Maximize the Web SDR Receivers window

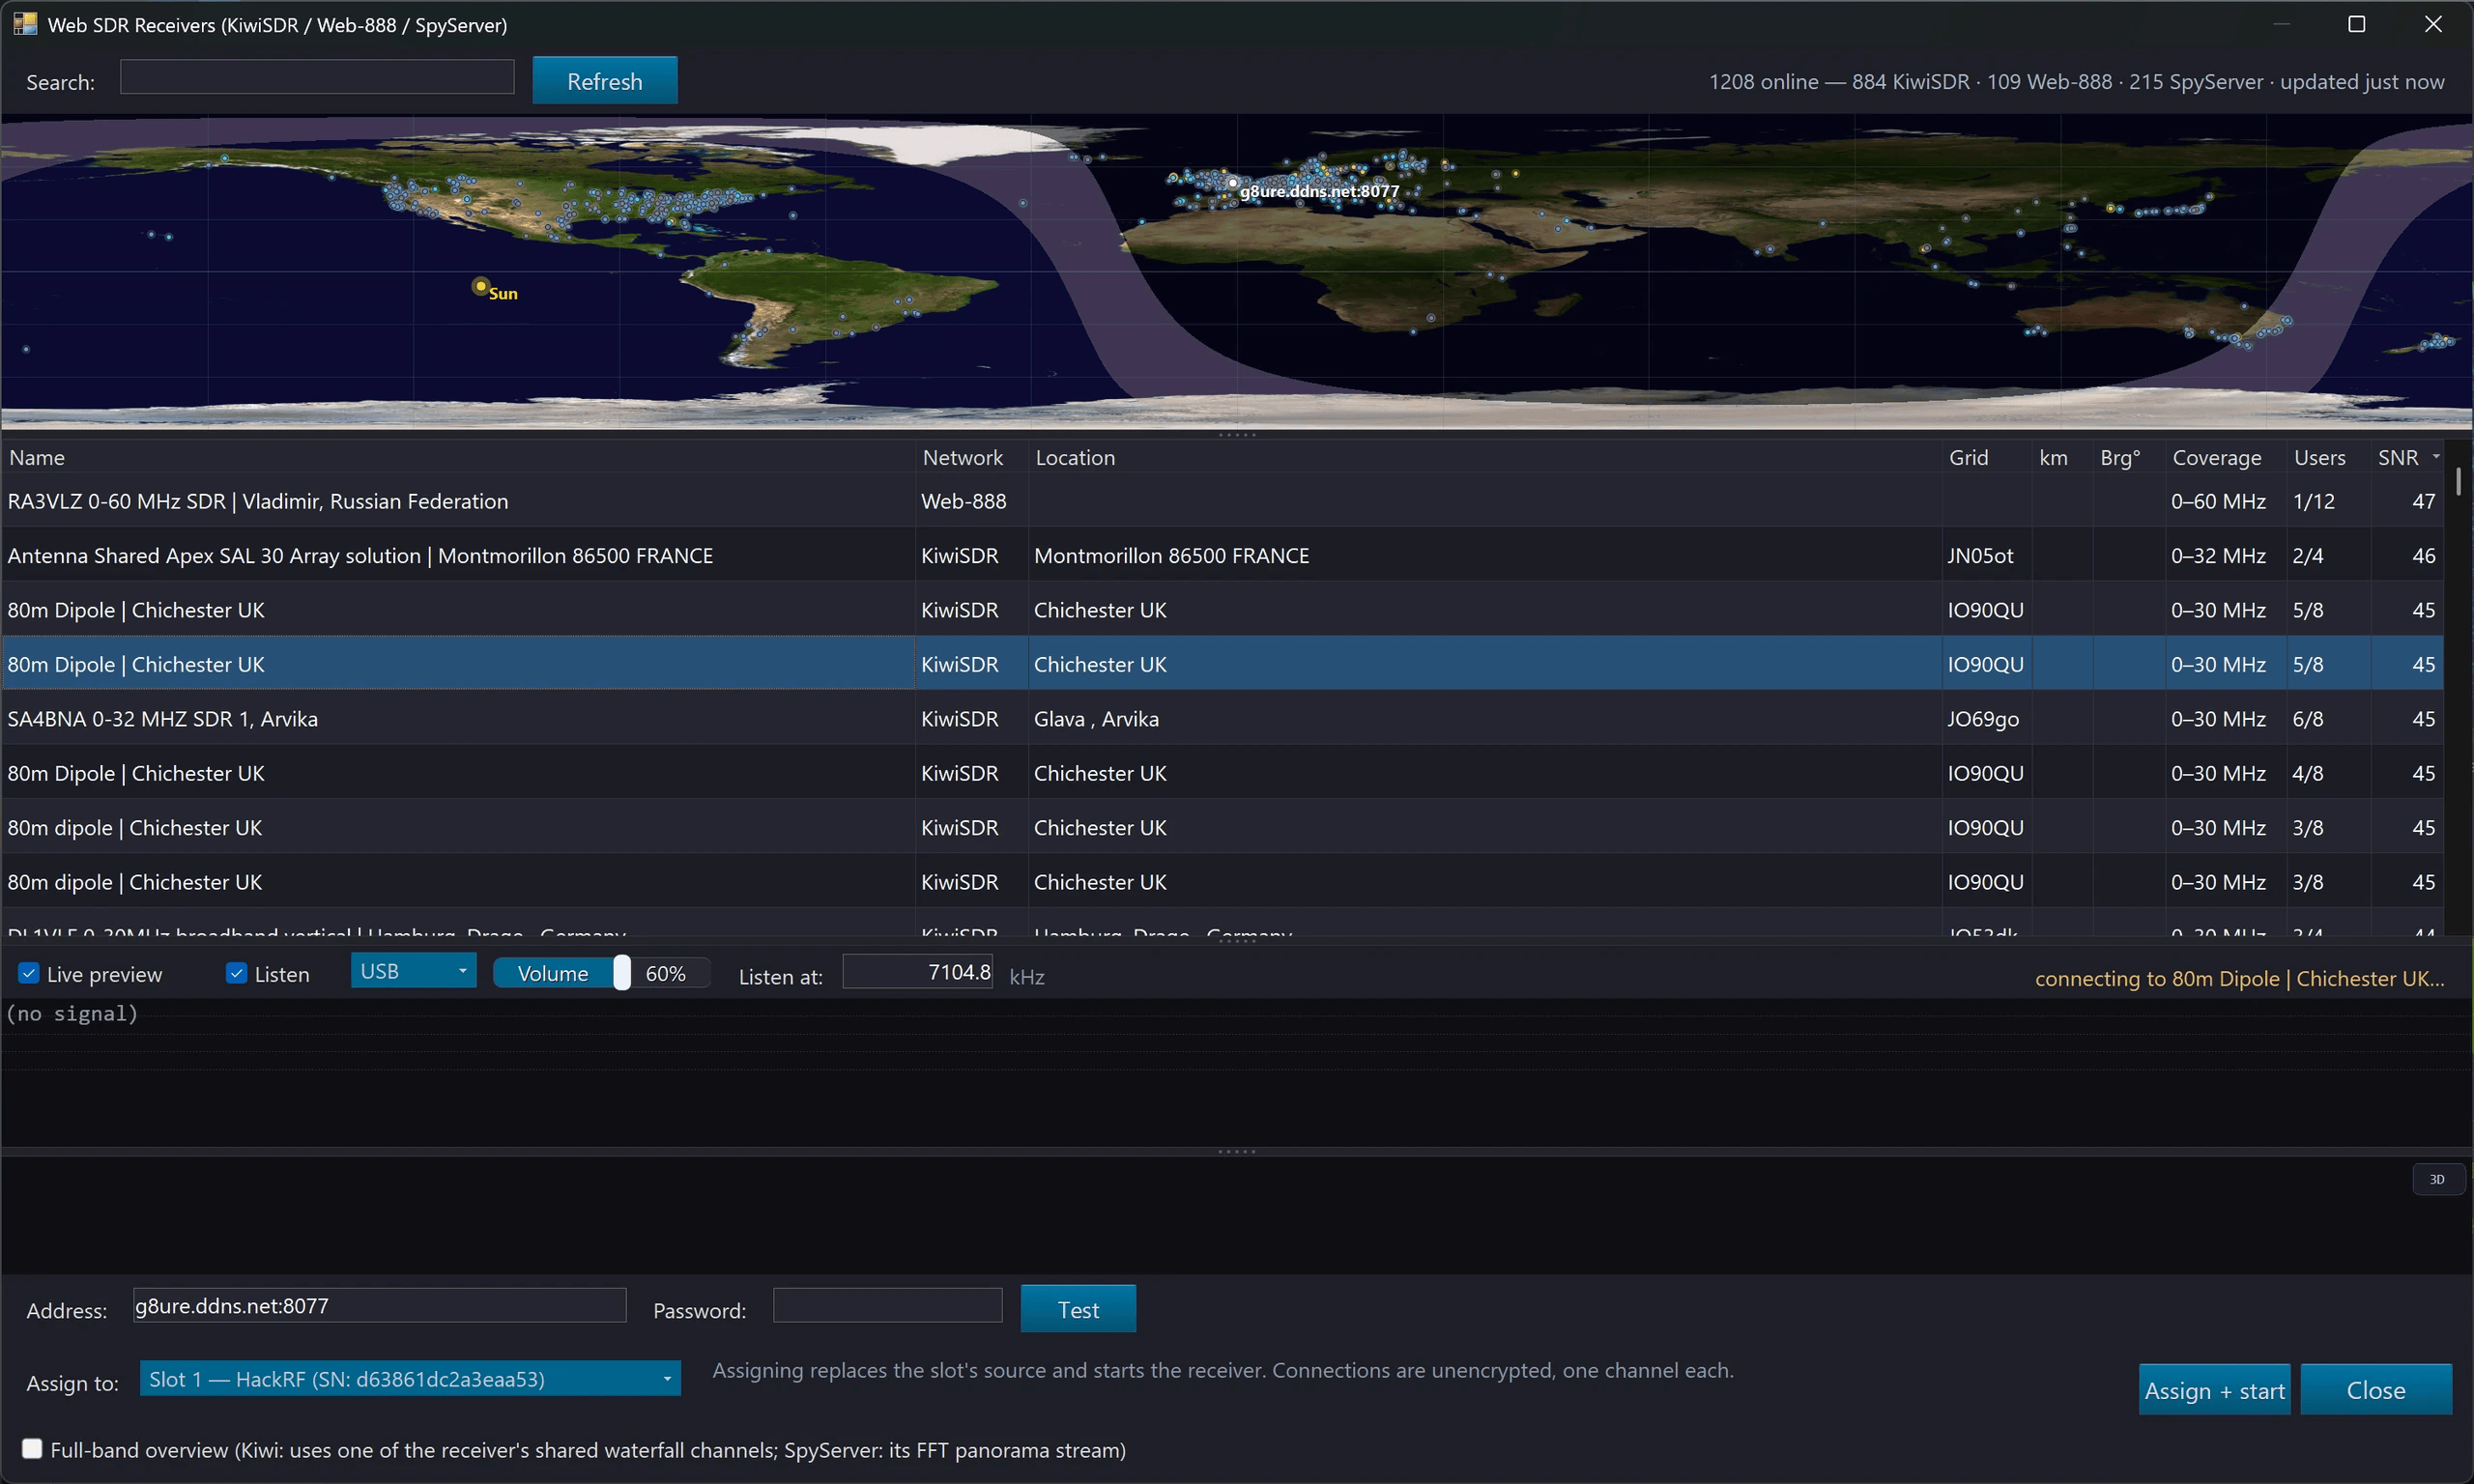[2356, 24]
